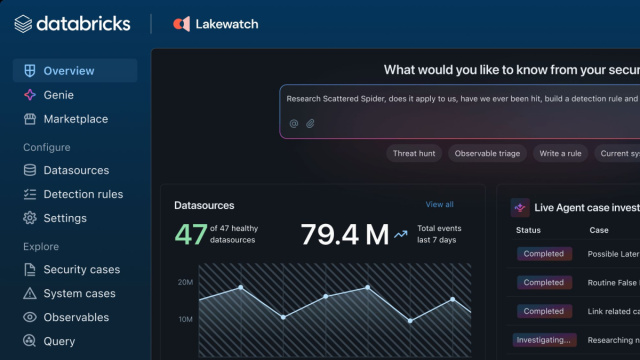Image resolution: width=640 pixels, height=360 pixels.
Task: Select the Observable triage suggestion chip
Action: pyautogui.click(x=487, y=153)
